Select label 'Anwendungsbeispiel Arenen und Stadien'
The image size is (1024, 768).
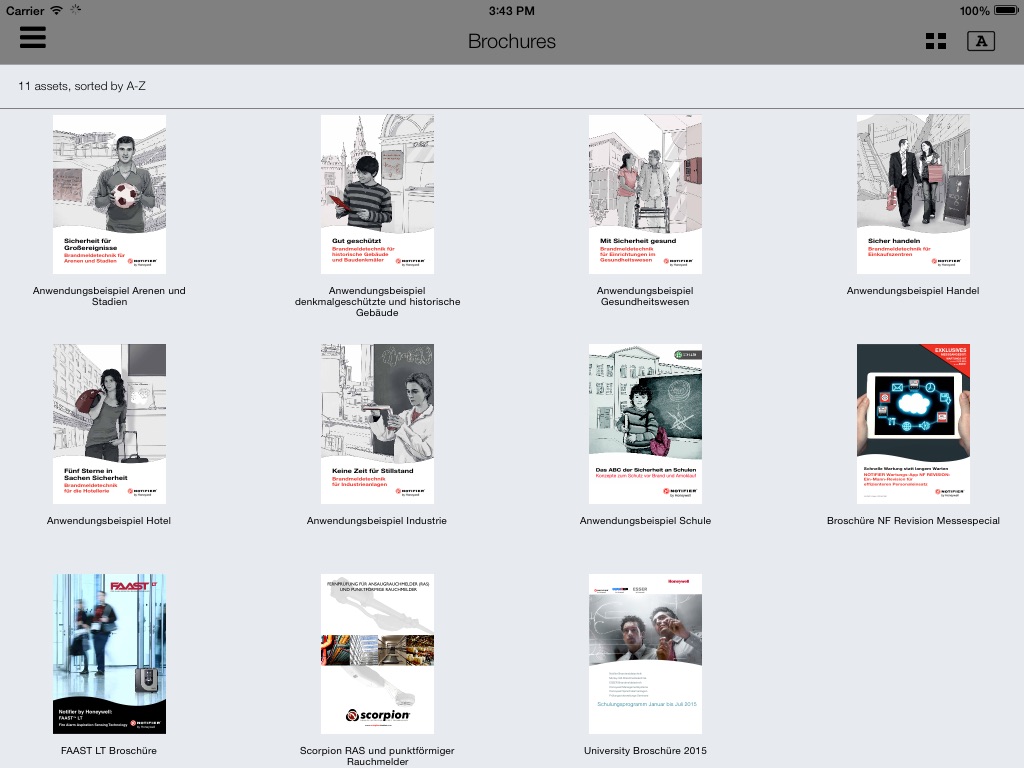[109, 296]
